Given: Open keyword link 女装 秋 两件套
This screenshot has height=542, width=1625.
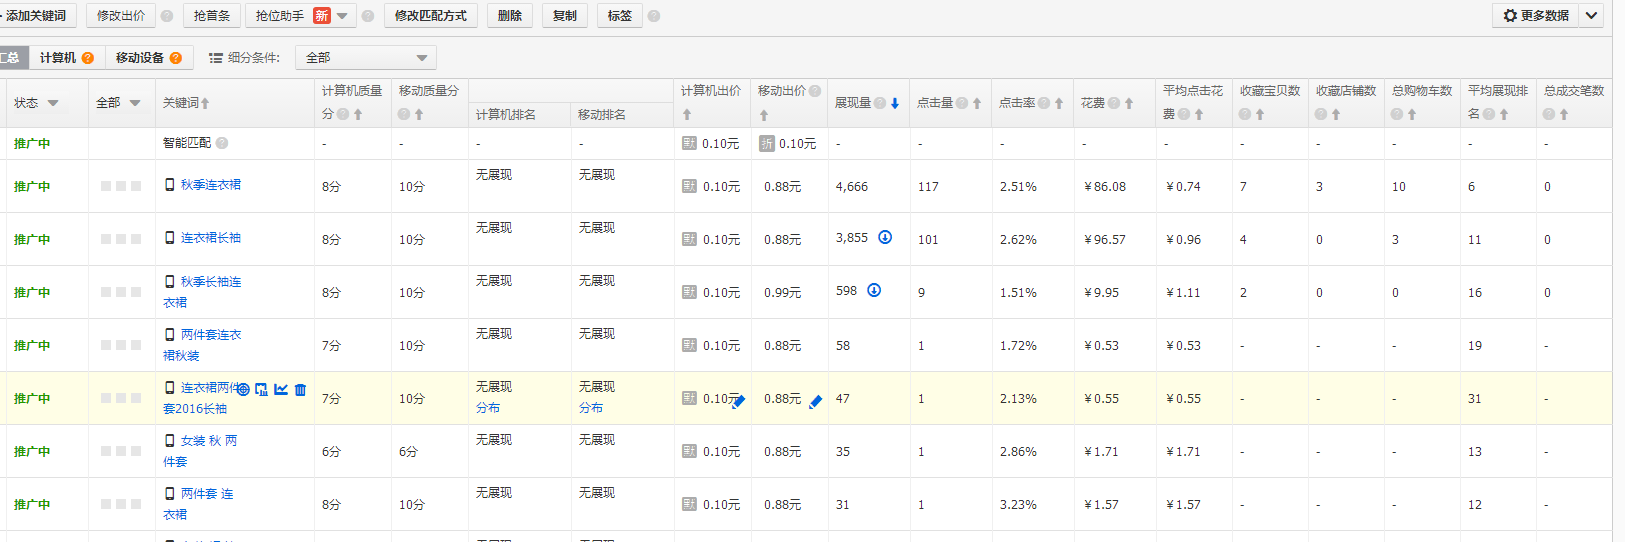Looking at the screenshot, I should [x=200, y=451].
